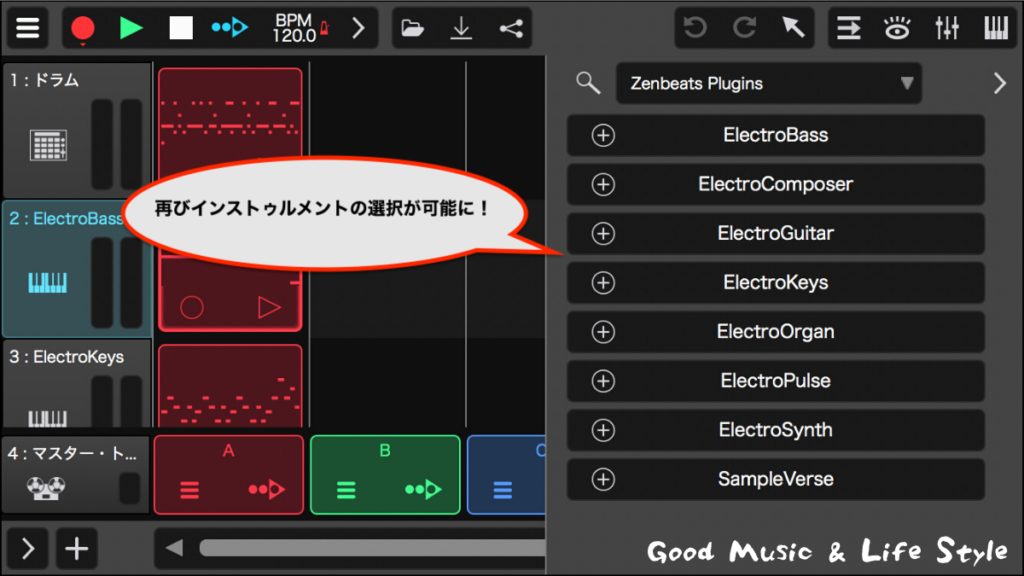Image resolution: width=1024 pixels, height=576 pixels.
Task: Add a new track with plus button
Action: pyautogui.click(x=76, y=549)
